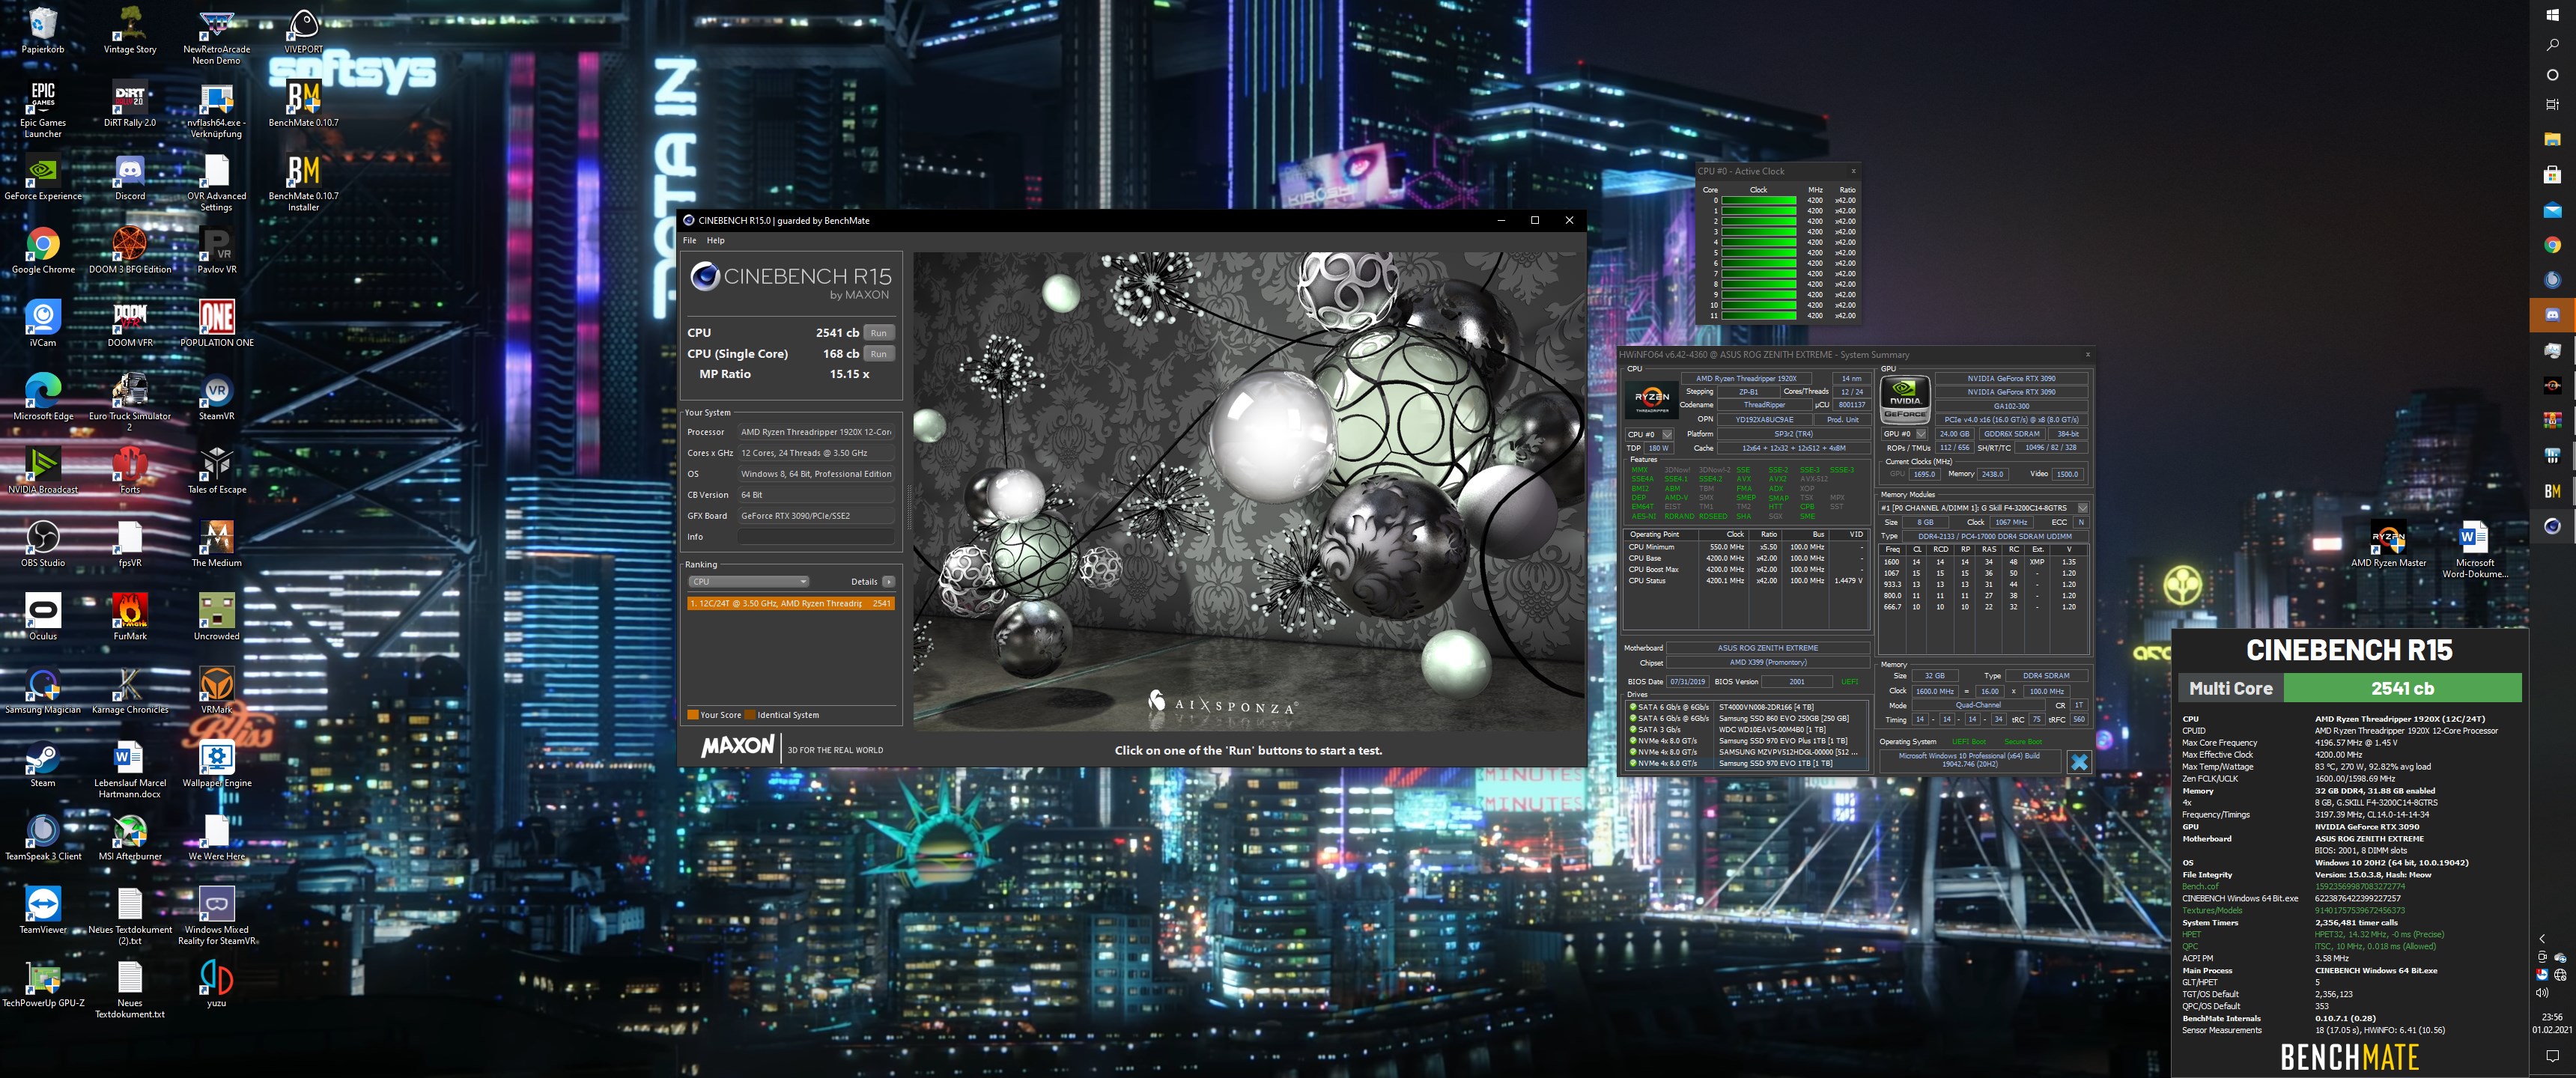Open AMD Ryzen Master desktop shortcut

point(2388,544)
